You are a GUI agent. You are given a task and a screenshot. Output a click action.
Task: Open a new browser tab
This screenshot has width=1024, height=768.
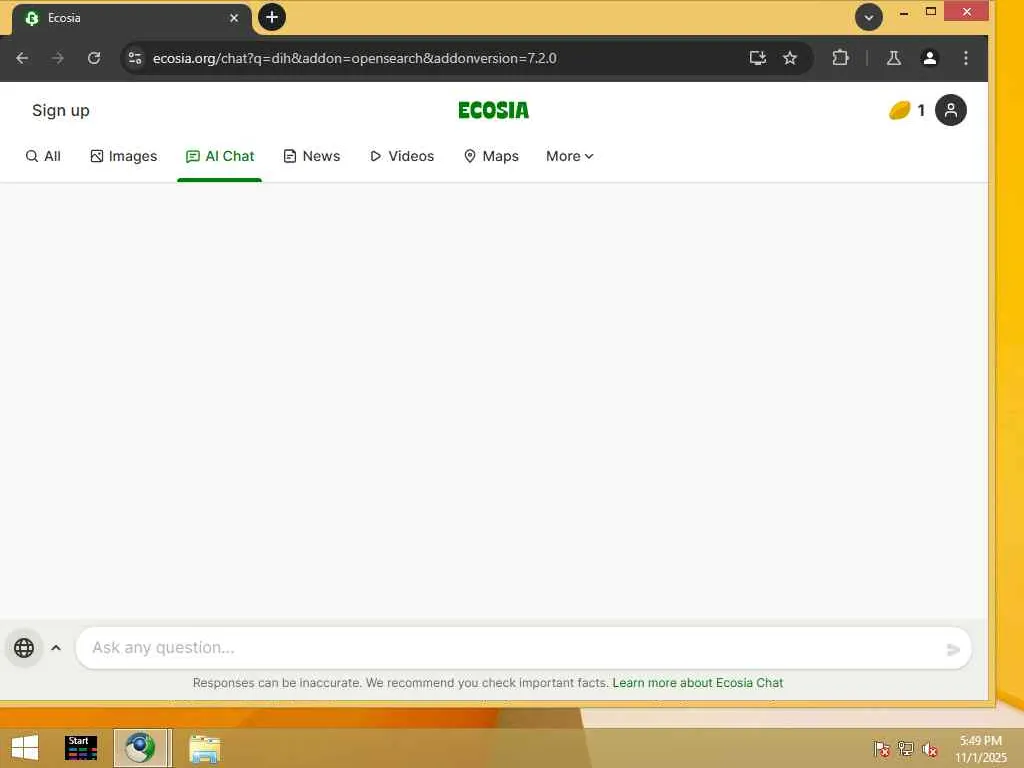point(272,17)
